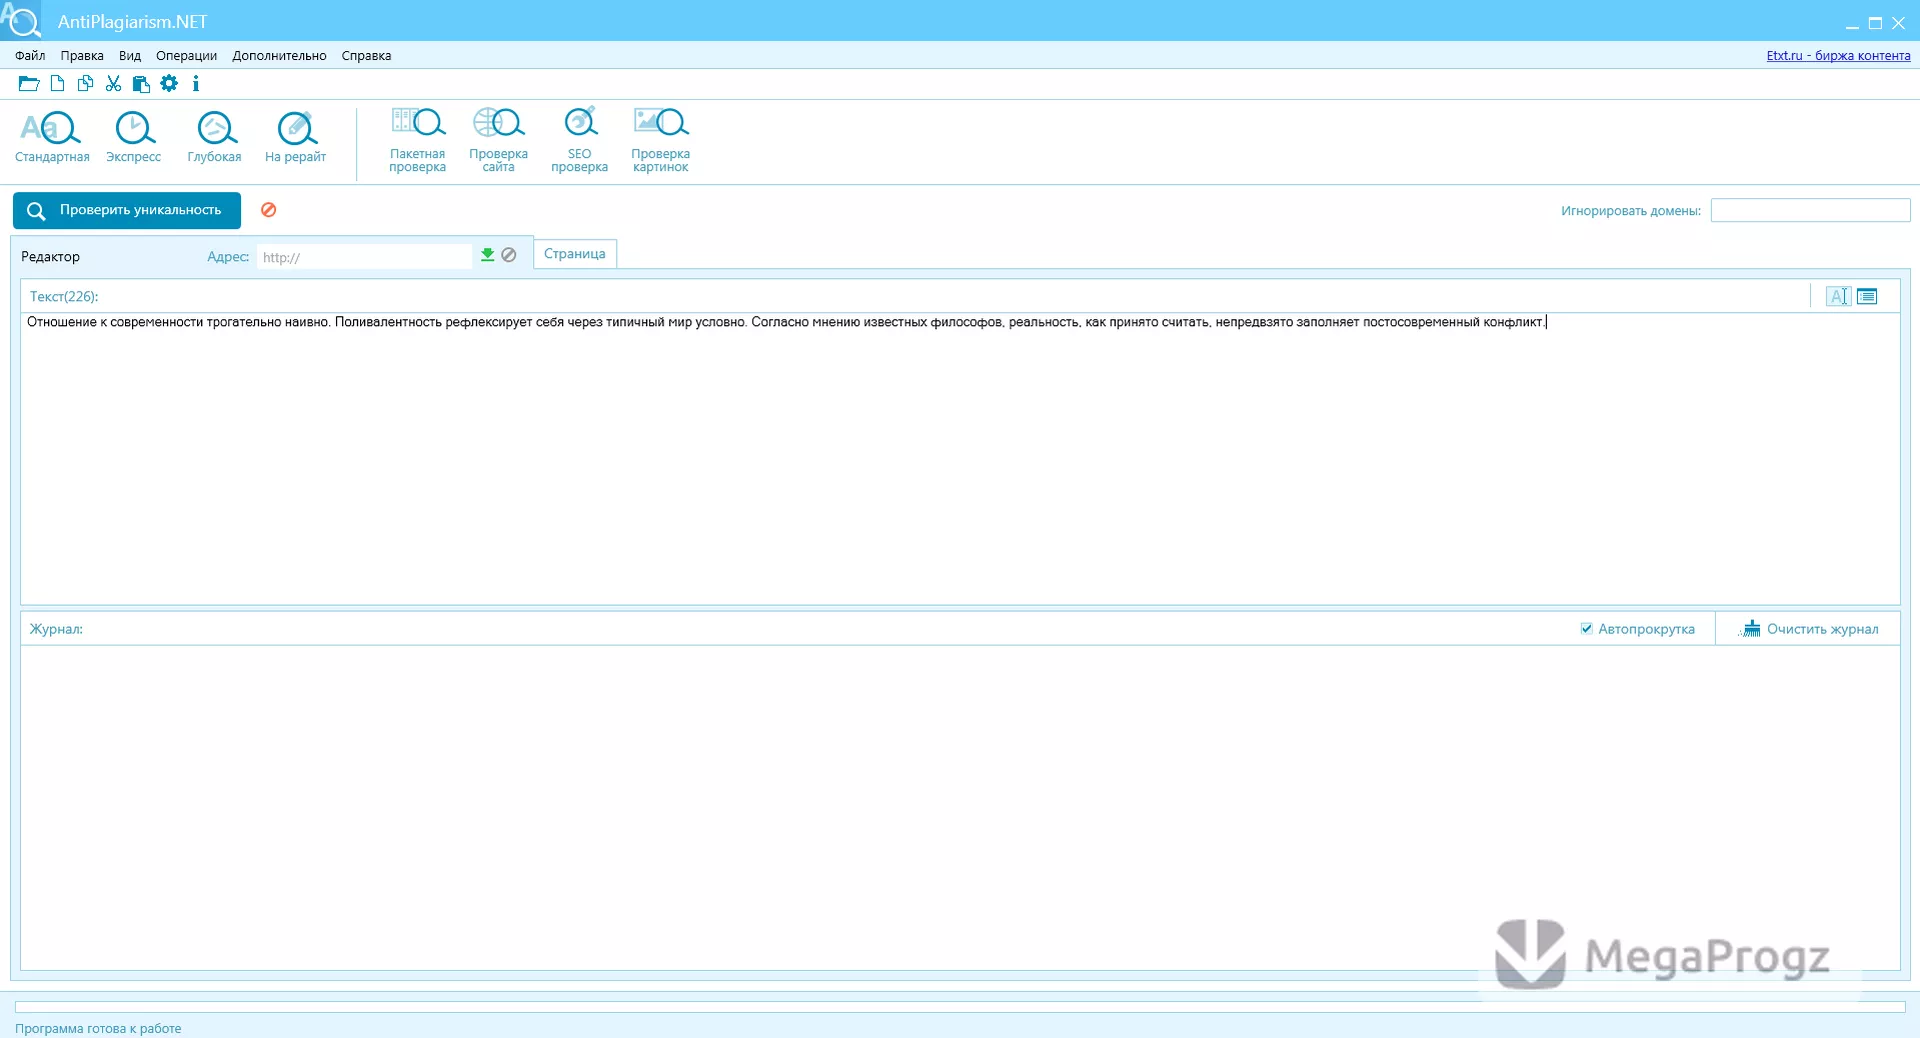Screen dimensions: 1920x1038
Task: Choose the На рерайт check mode
Action: tap(295, 137)
